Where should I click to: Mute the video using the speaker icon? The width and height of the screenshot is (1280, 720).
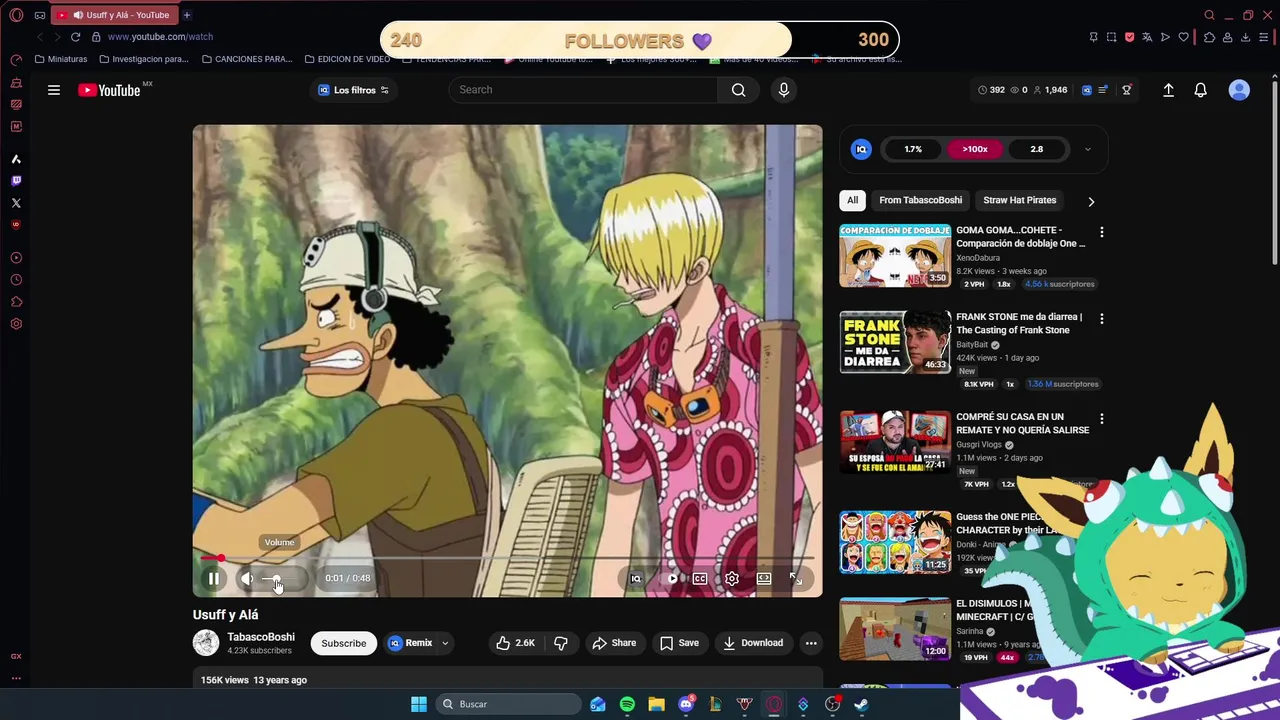point(246,578)
